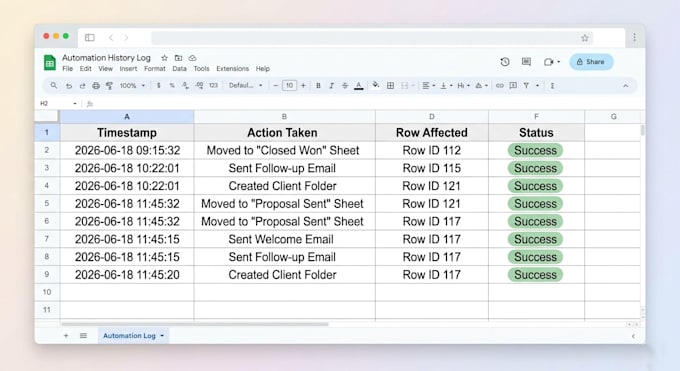Image resolution: width=680 pixels, height=371 pixels.
Task: Click the Name box showing H2
Action: [x=58, y=103]
